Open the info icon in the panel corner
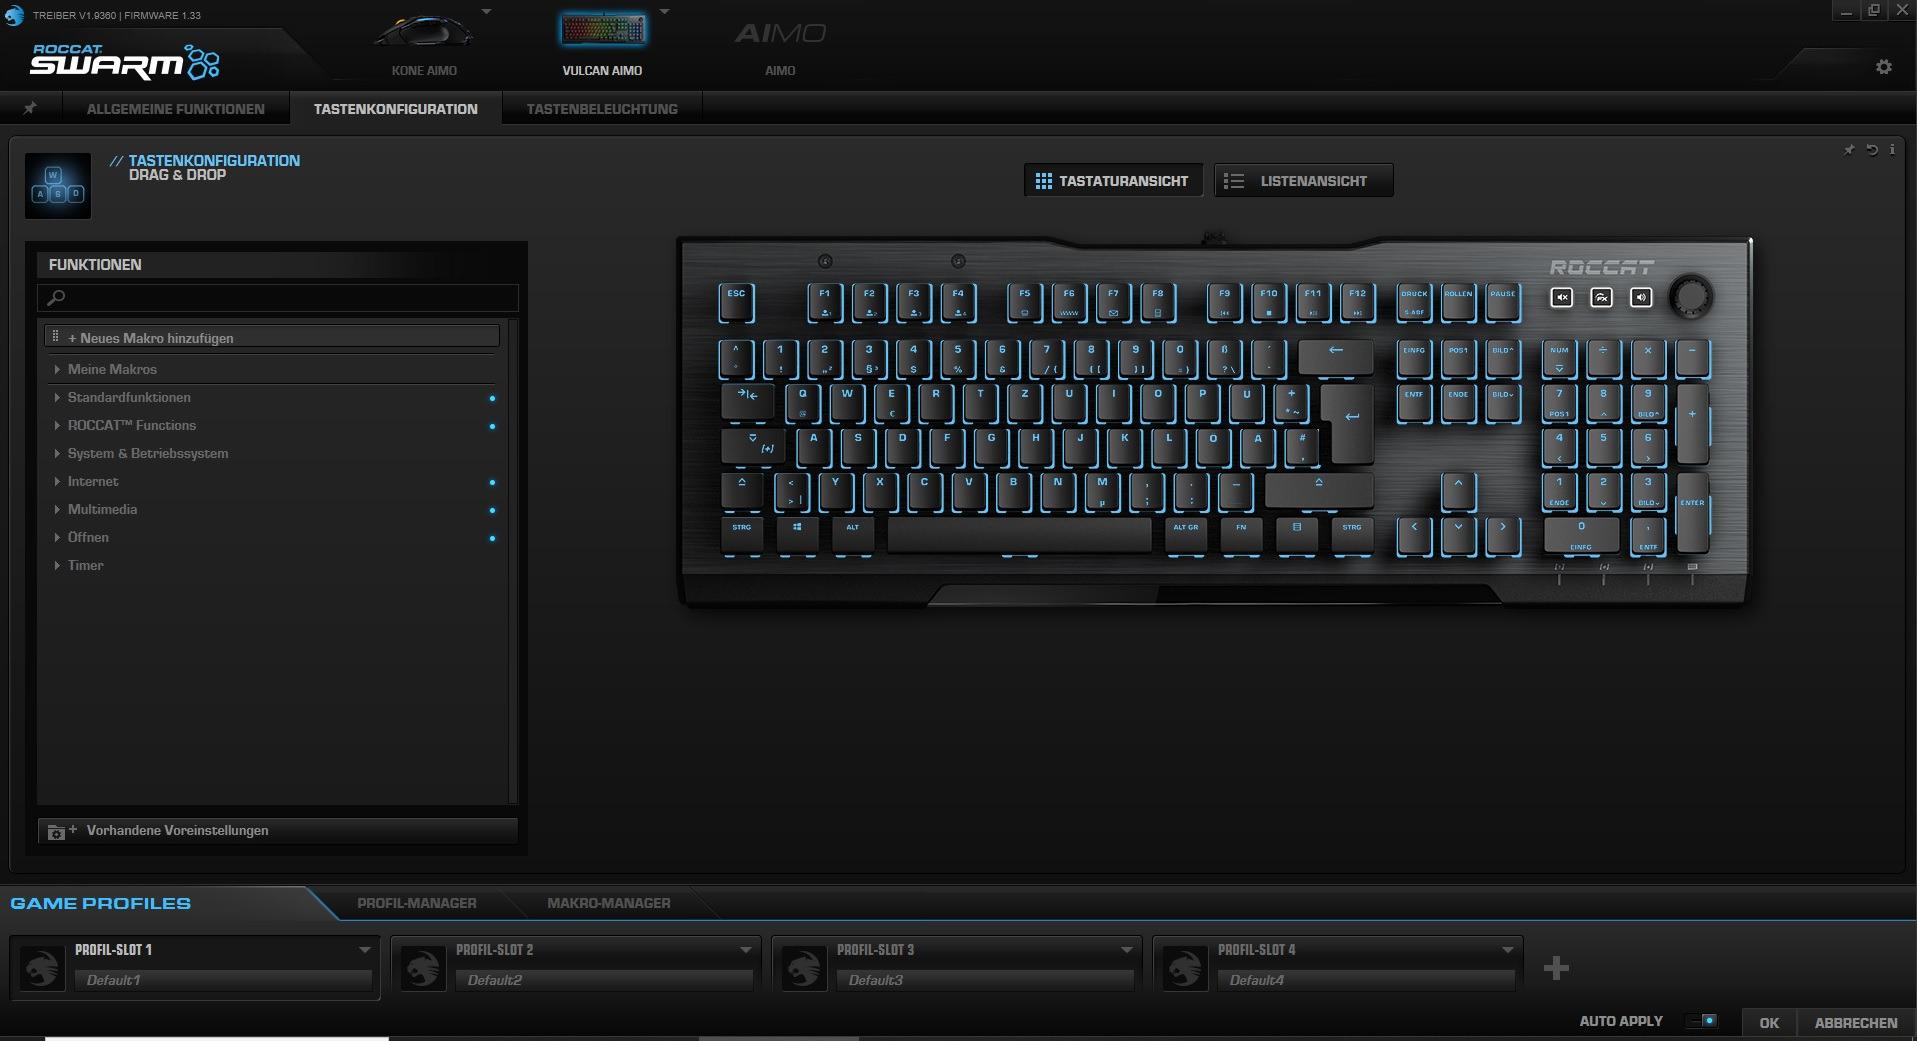Screen dimensions: 1917x1041 point(1892,150)
